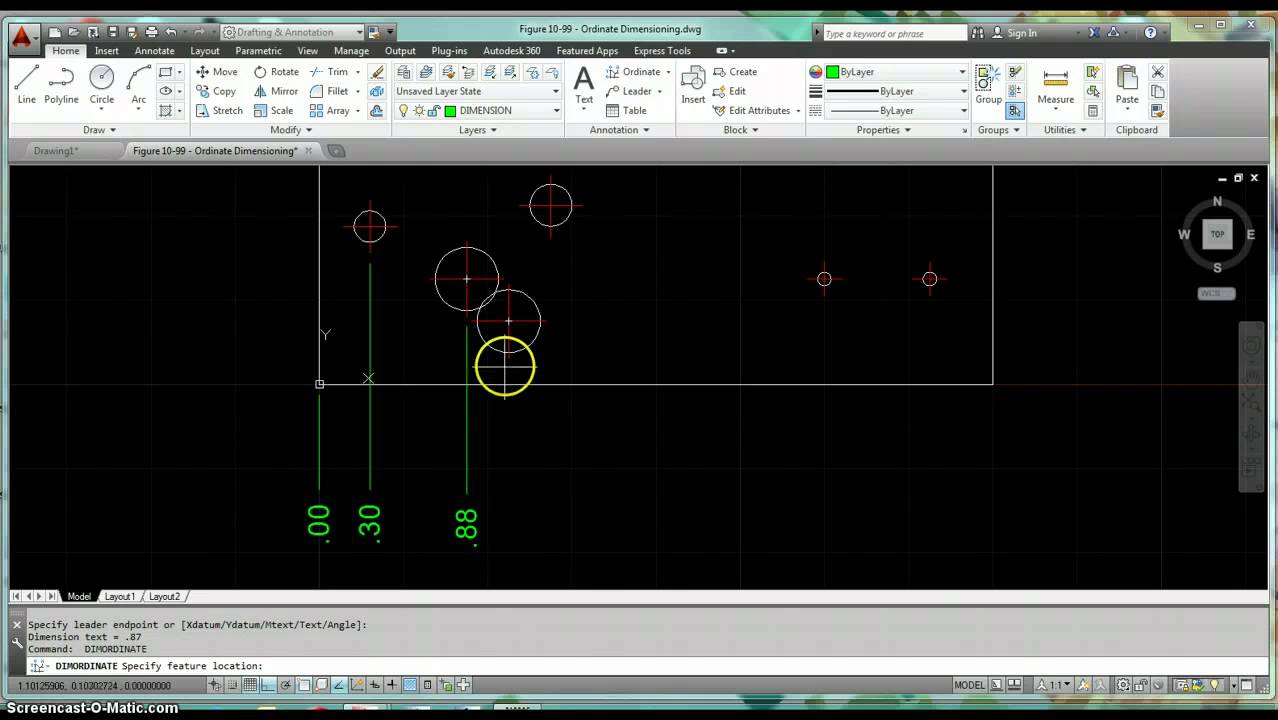Expand the Annotation panel
1278x720 pixels.
click(x=619, y=129)
